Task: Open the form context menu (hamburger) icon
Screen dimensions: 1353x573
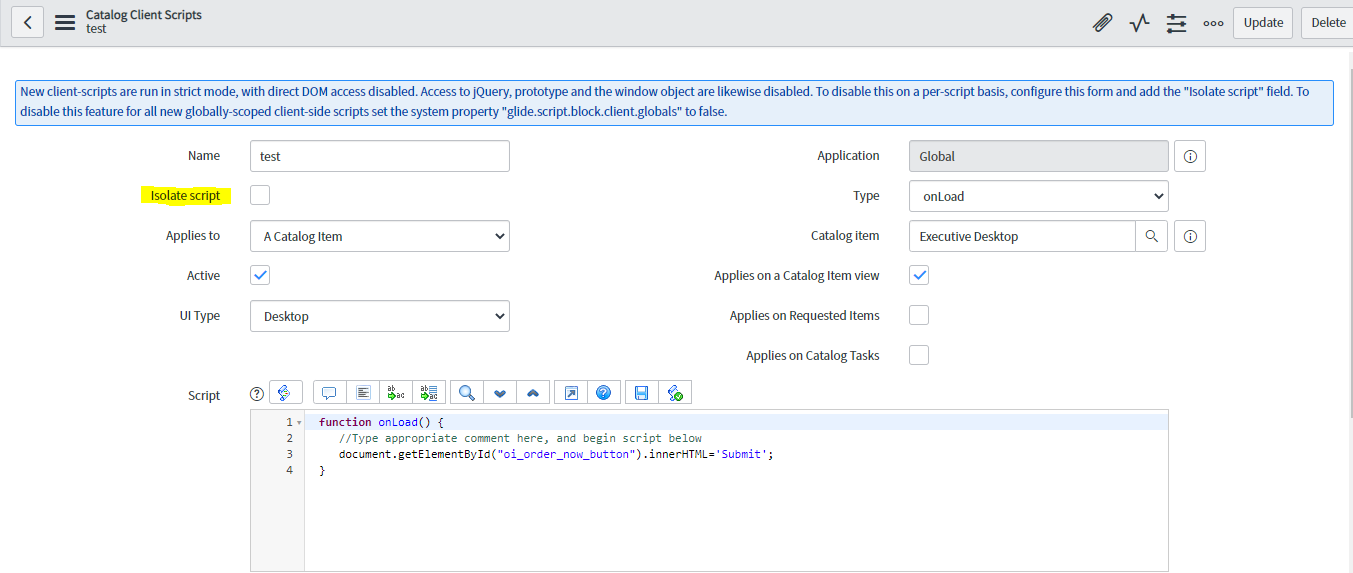Action: (x=65, y=22)
